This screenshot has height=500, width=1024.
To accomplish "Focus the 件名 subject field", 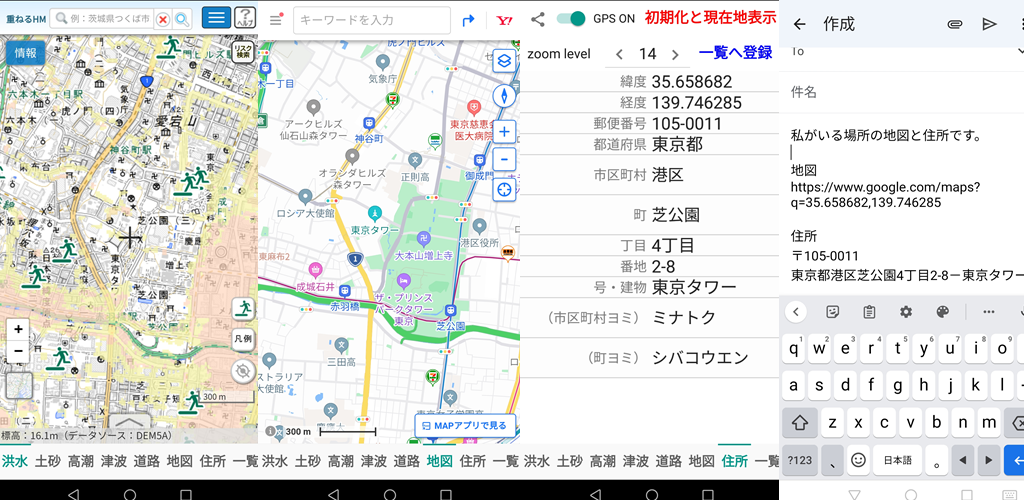I will pyautogui.click(x=902, y=92).
